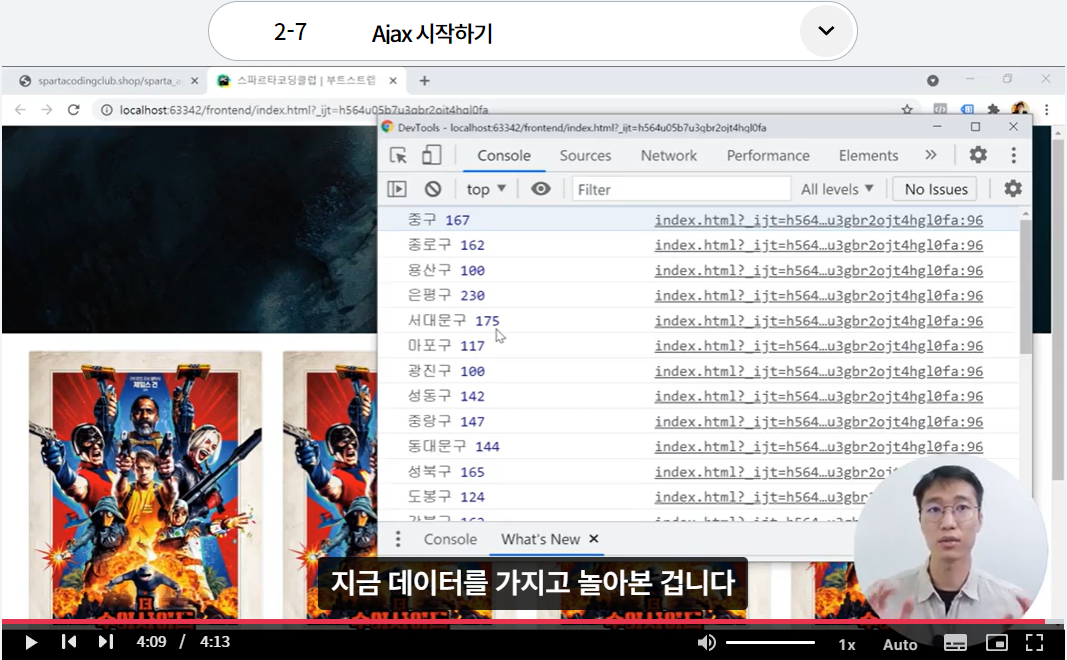This screenshot has height=660, width=1067.
Task: Click the first movie poster thumbnail
Action: (x=145, y=484)
